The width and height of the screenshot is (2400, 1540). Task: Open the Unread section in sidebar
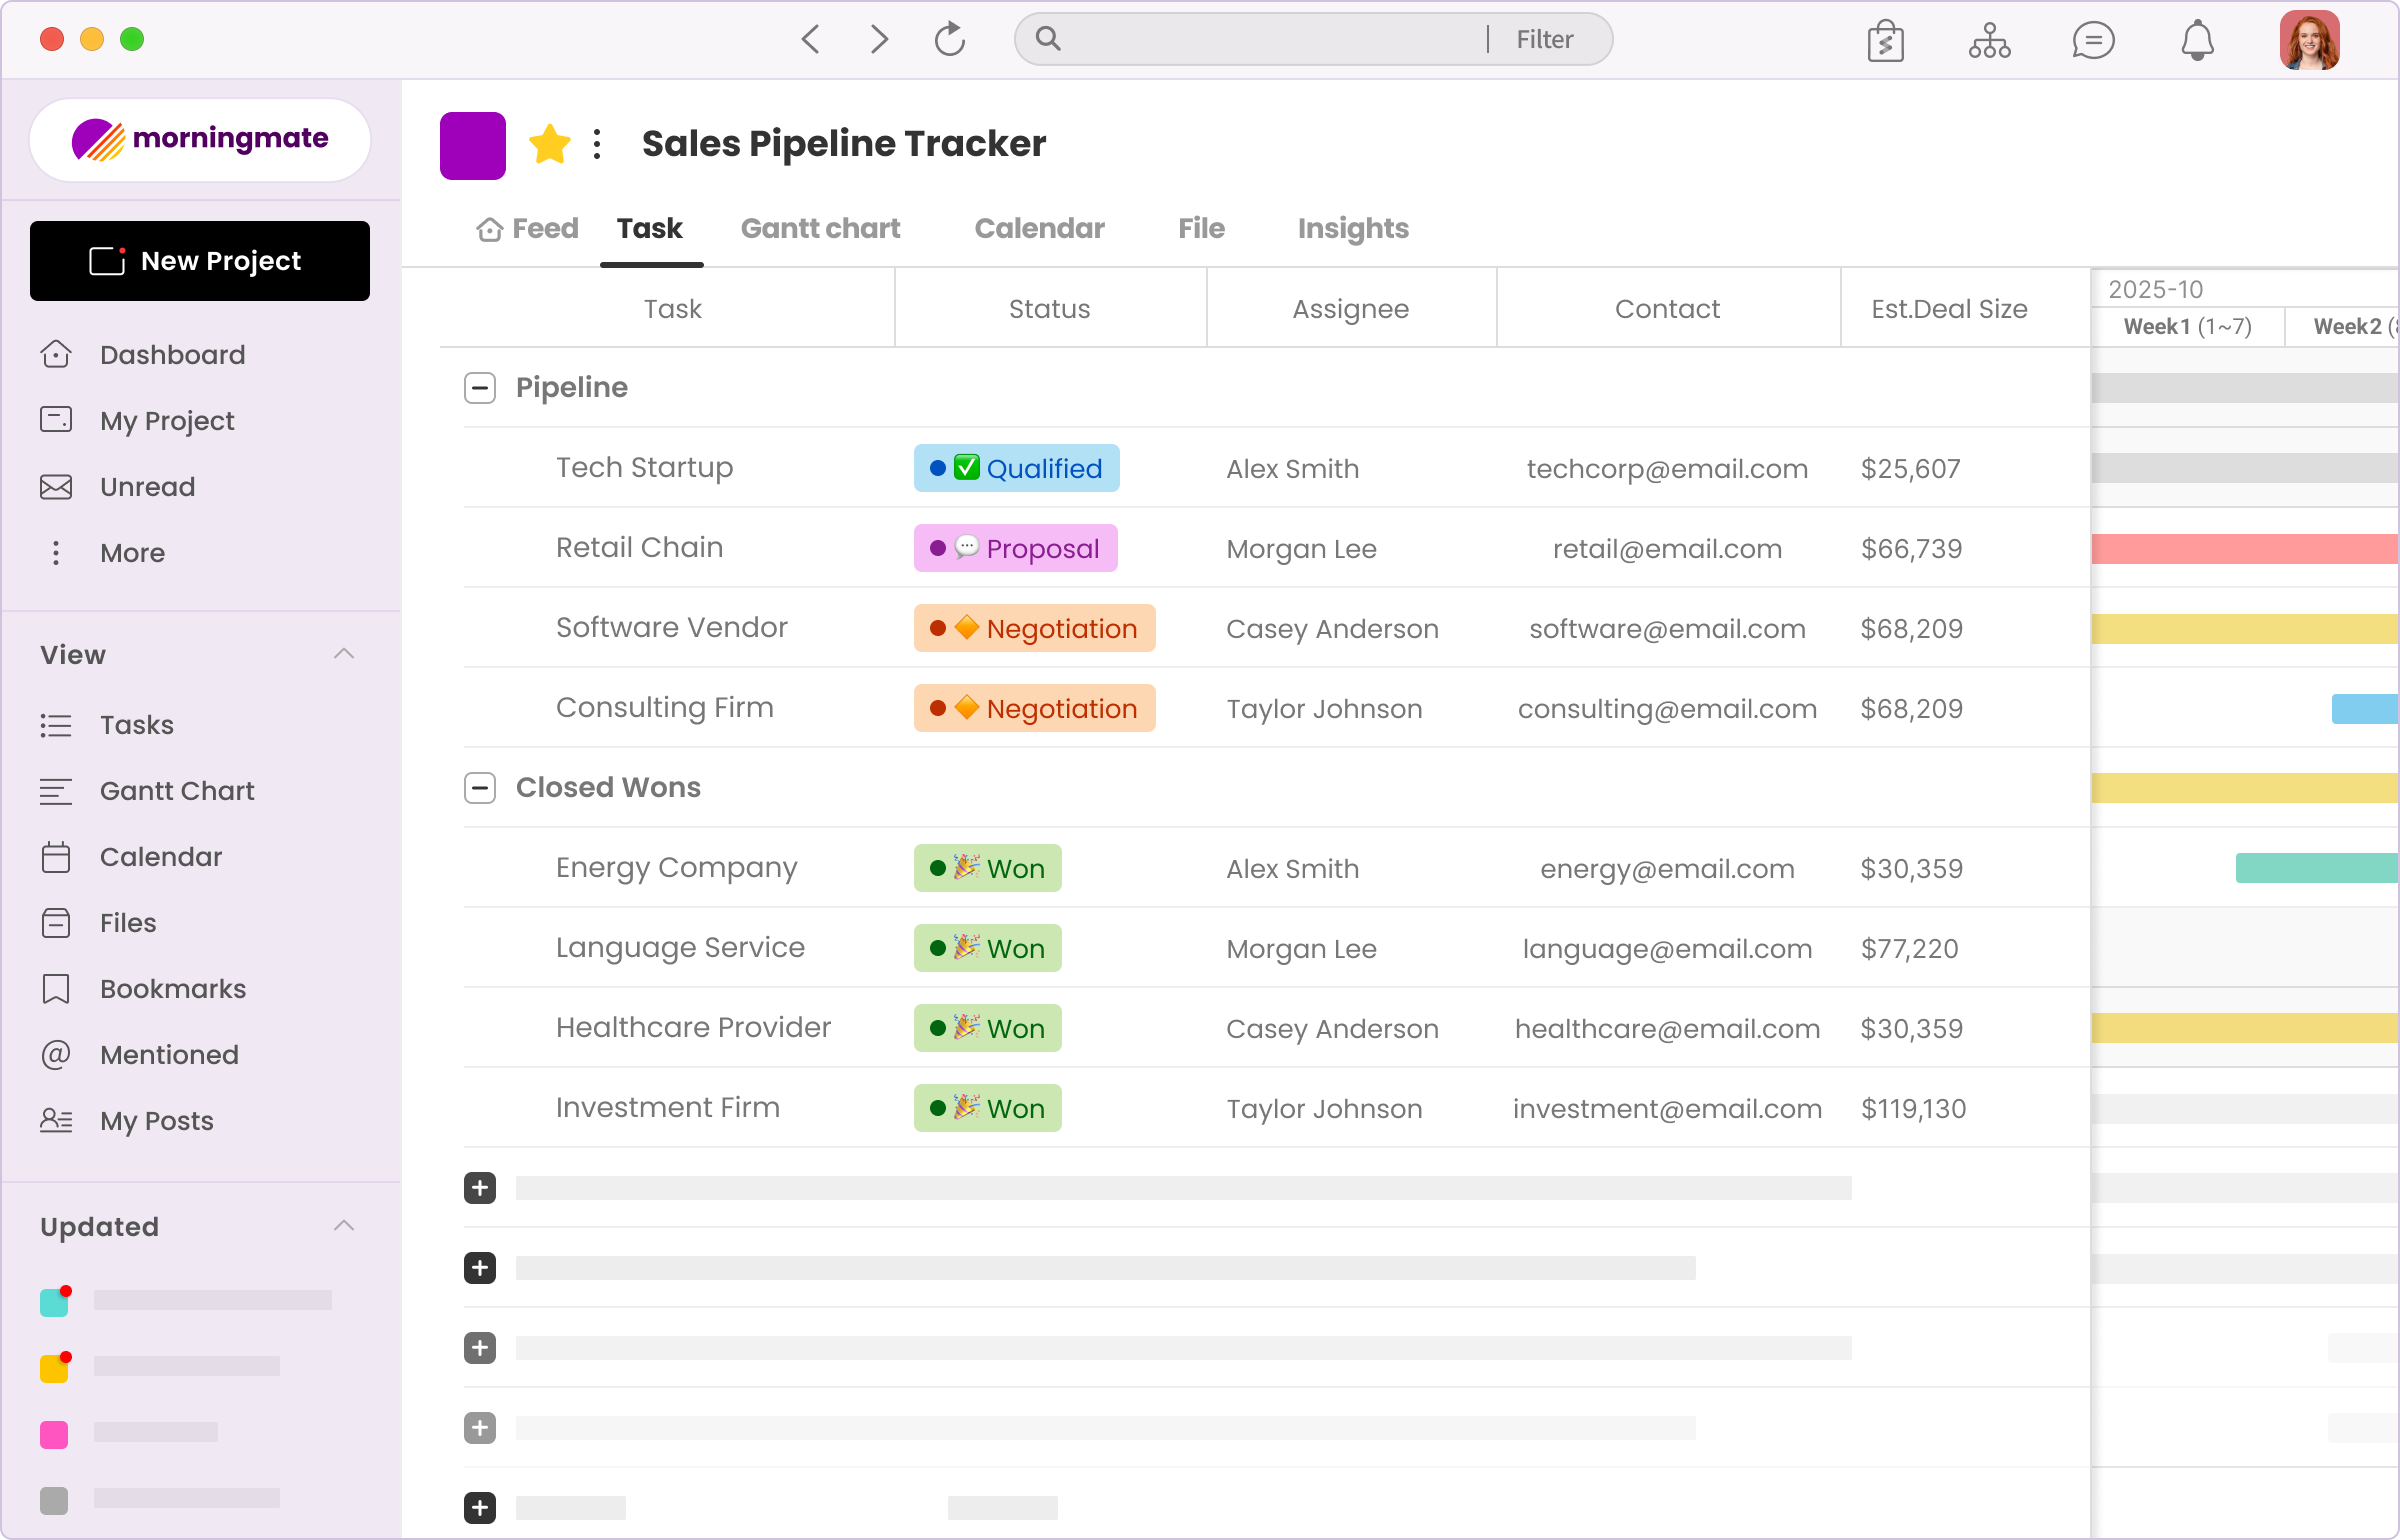[147, 487]
